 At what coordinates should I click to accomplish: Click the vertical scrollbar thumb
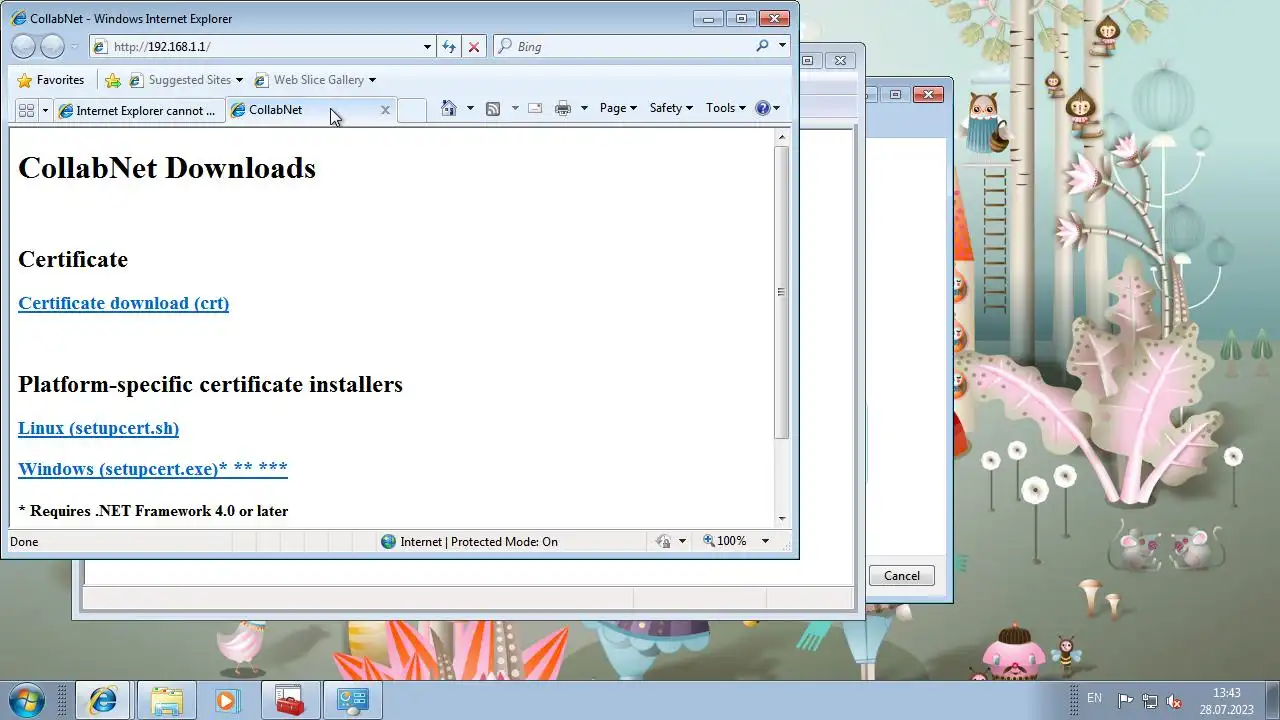click(x=782, y=292)
